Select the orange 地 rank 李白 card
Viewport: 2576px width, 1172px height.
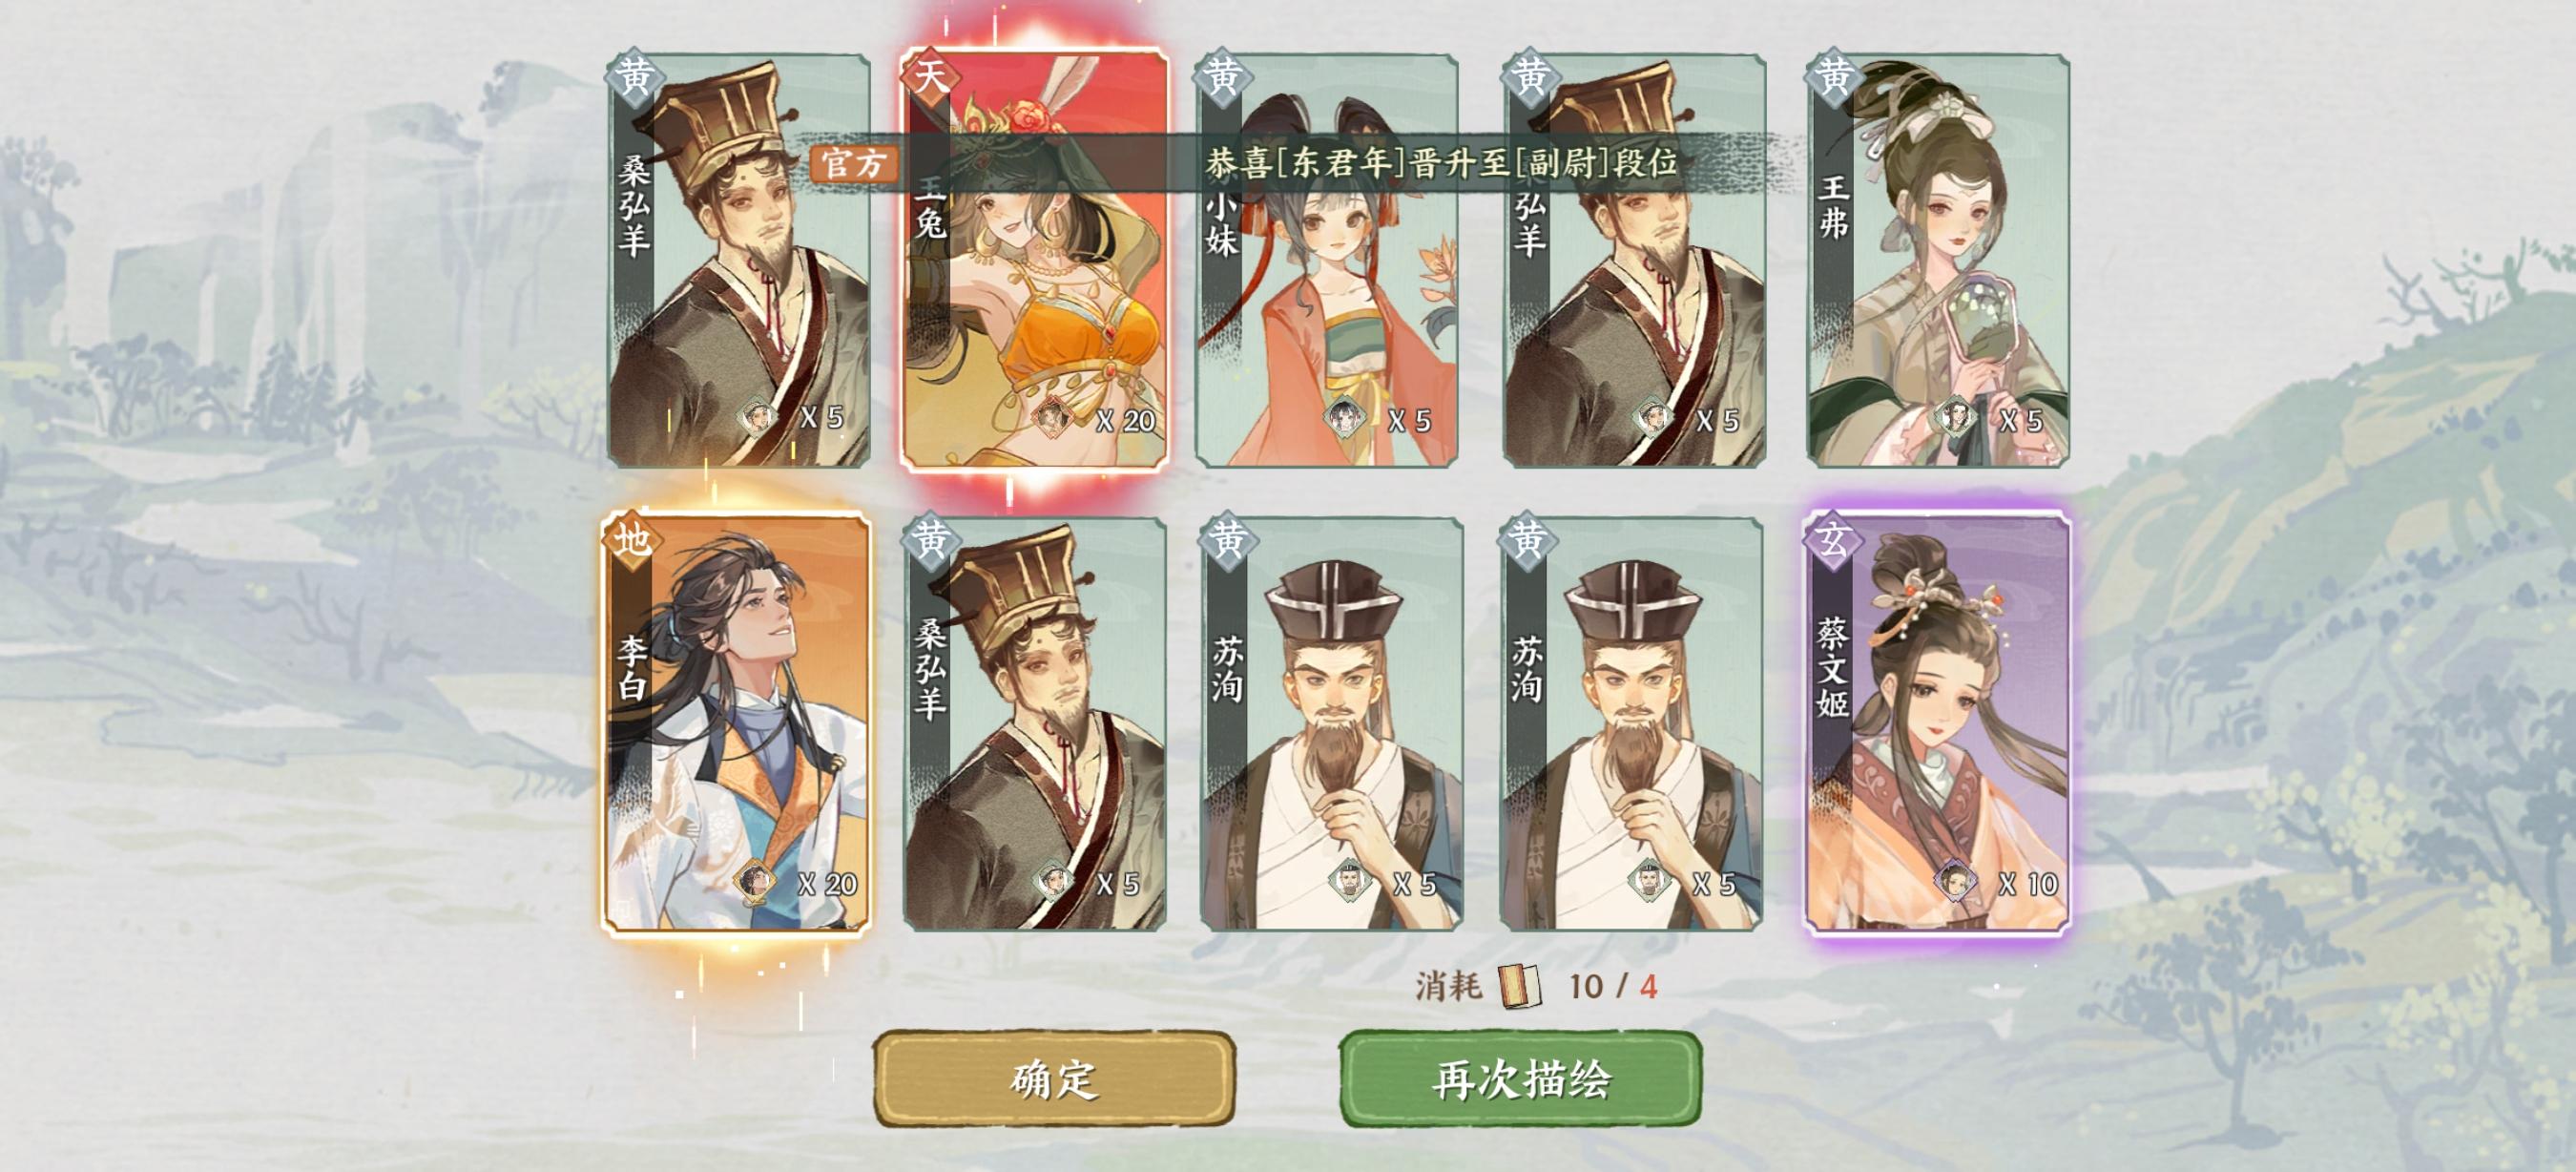pos(736,724)
